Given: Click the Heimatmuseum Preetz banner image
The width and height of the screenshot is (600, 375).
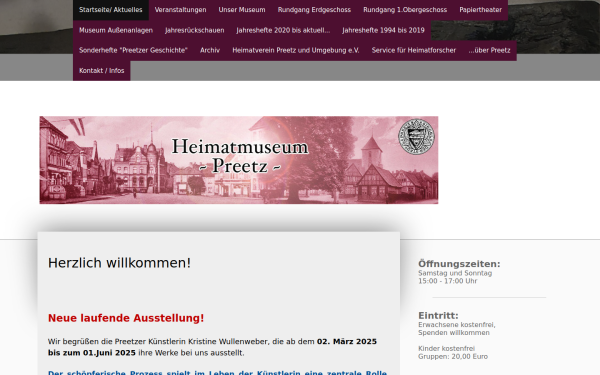Looking at the screenshot, I should click(x=239, y=160).
